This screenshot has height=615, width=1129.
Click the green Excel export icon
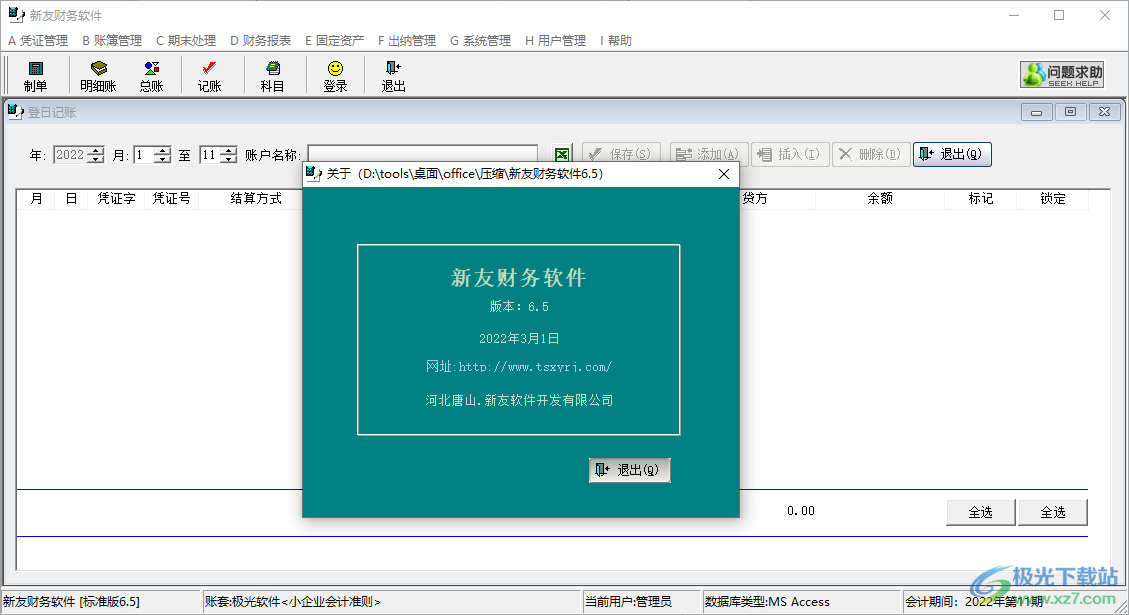coord(562,154)
